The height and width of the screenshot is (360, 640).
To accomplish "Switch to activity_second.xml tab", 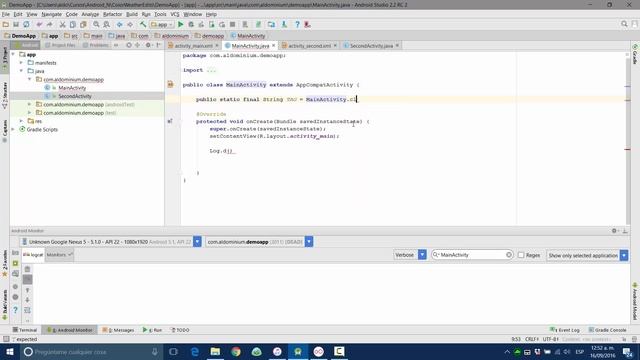I will tap(309, 46).
